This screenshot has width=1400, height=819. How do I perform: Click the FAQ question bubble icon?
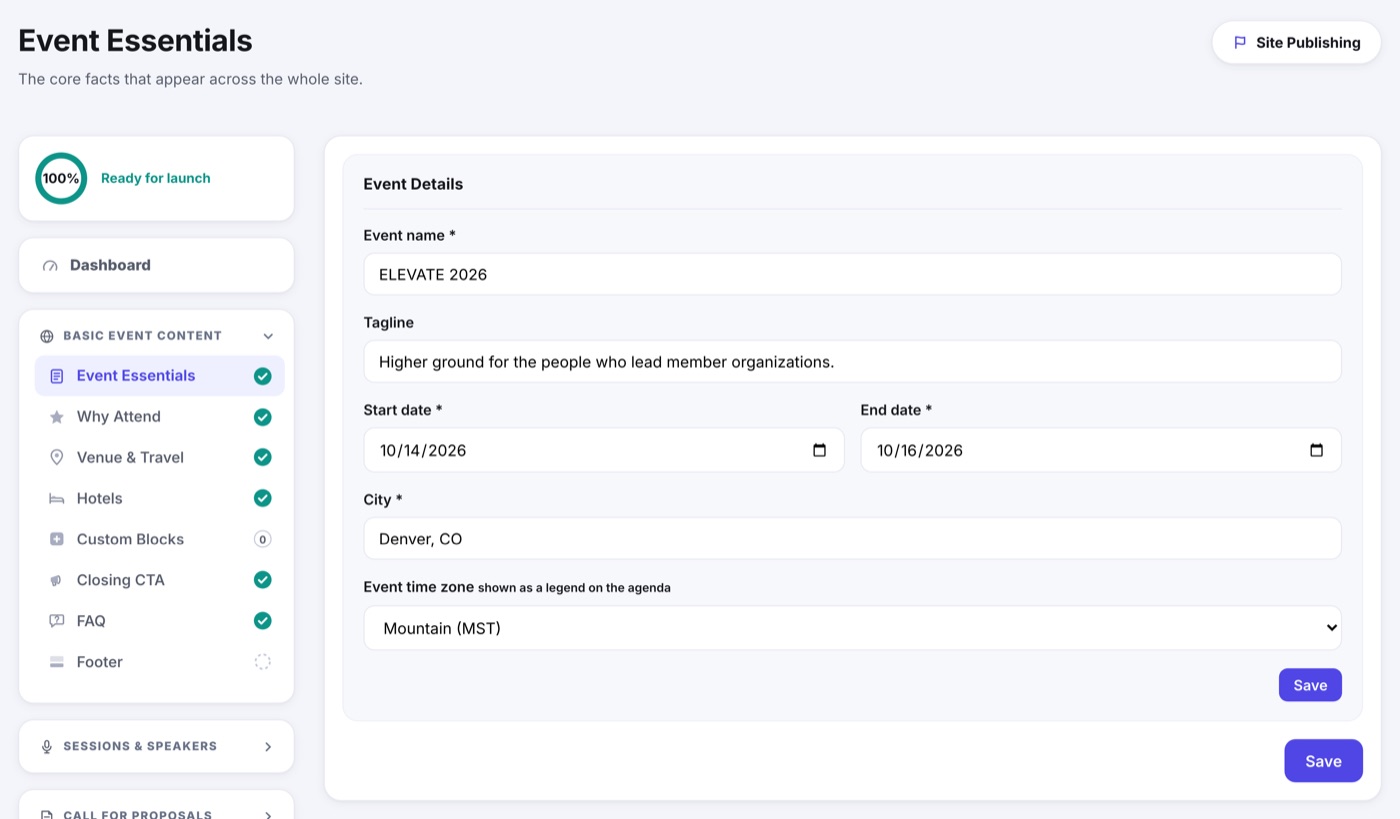[57, 621]
